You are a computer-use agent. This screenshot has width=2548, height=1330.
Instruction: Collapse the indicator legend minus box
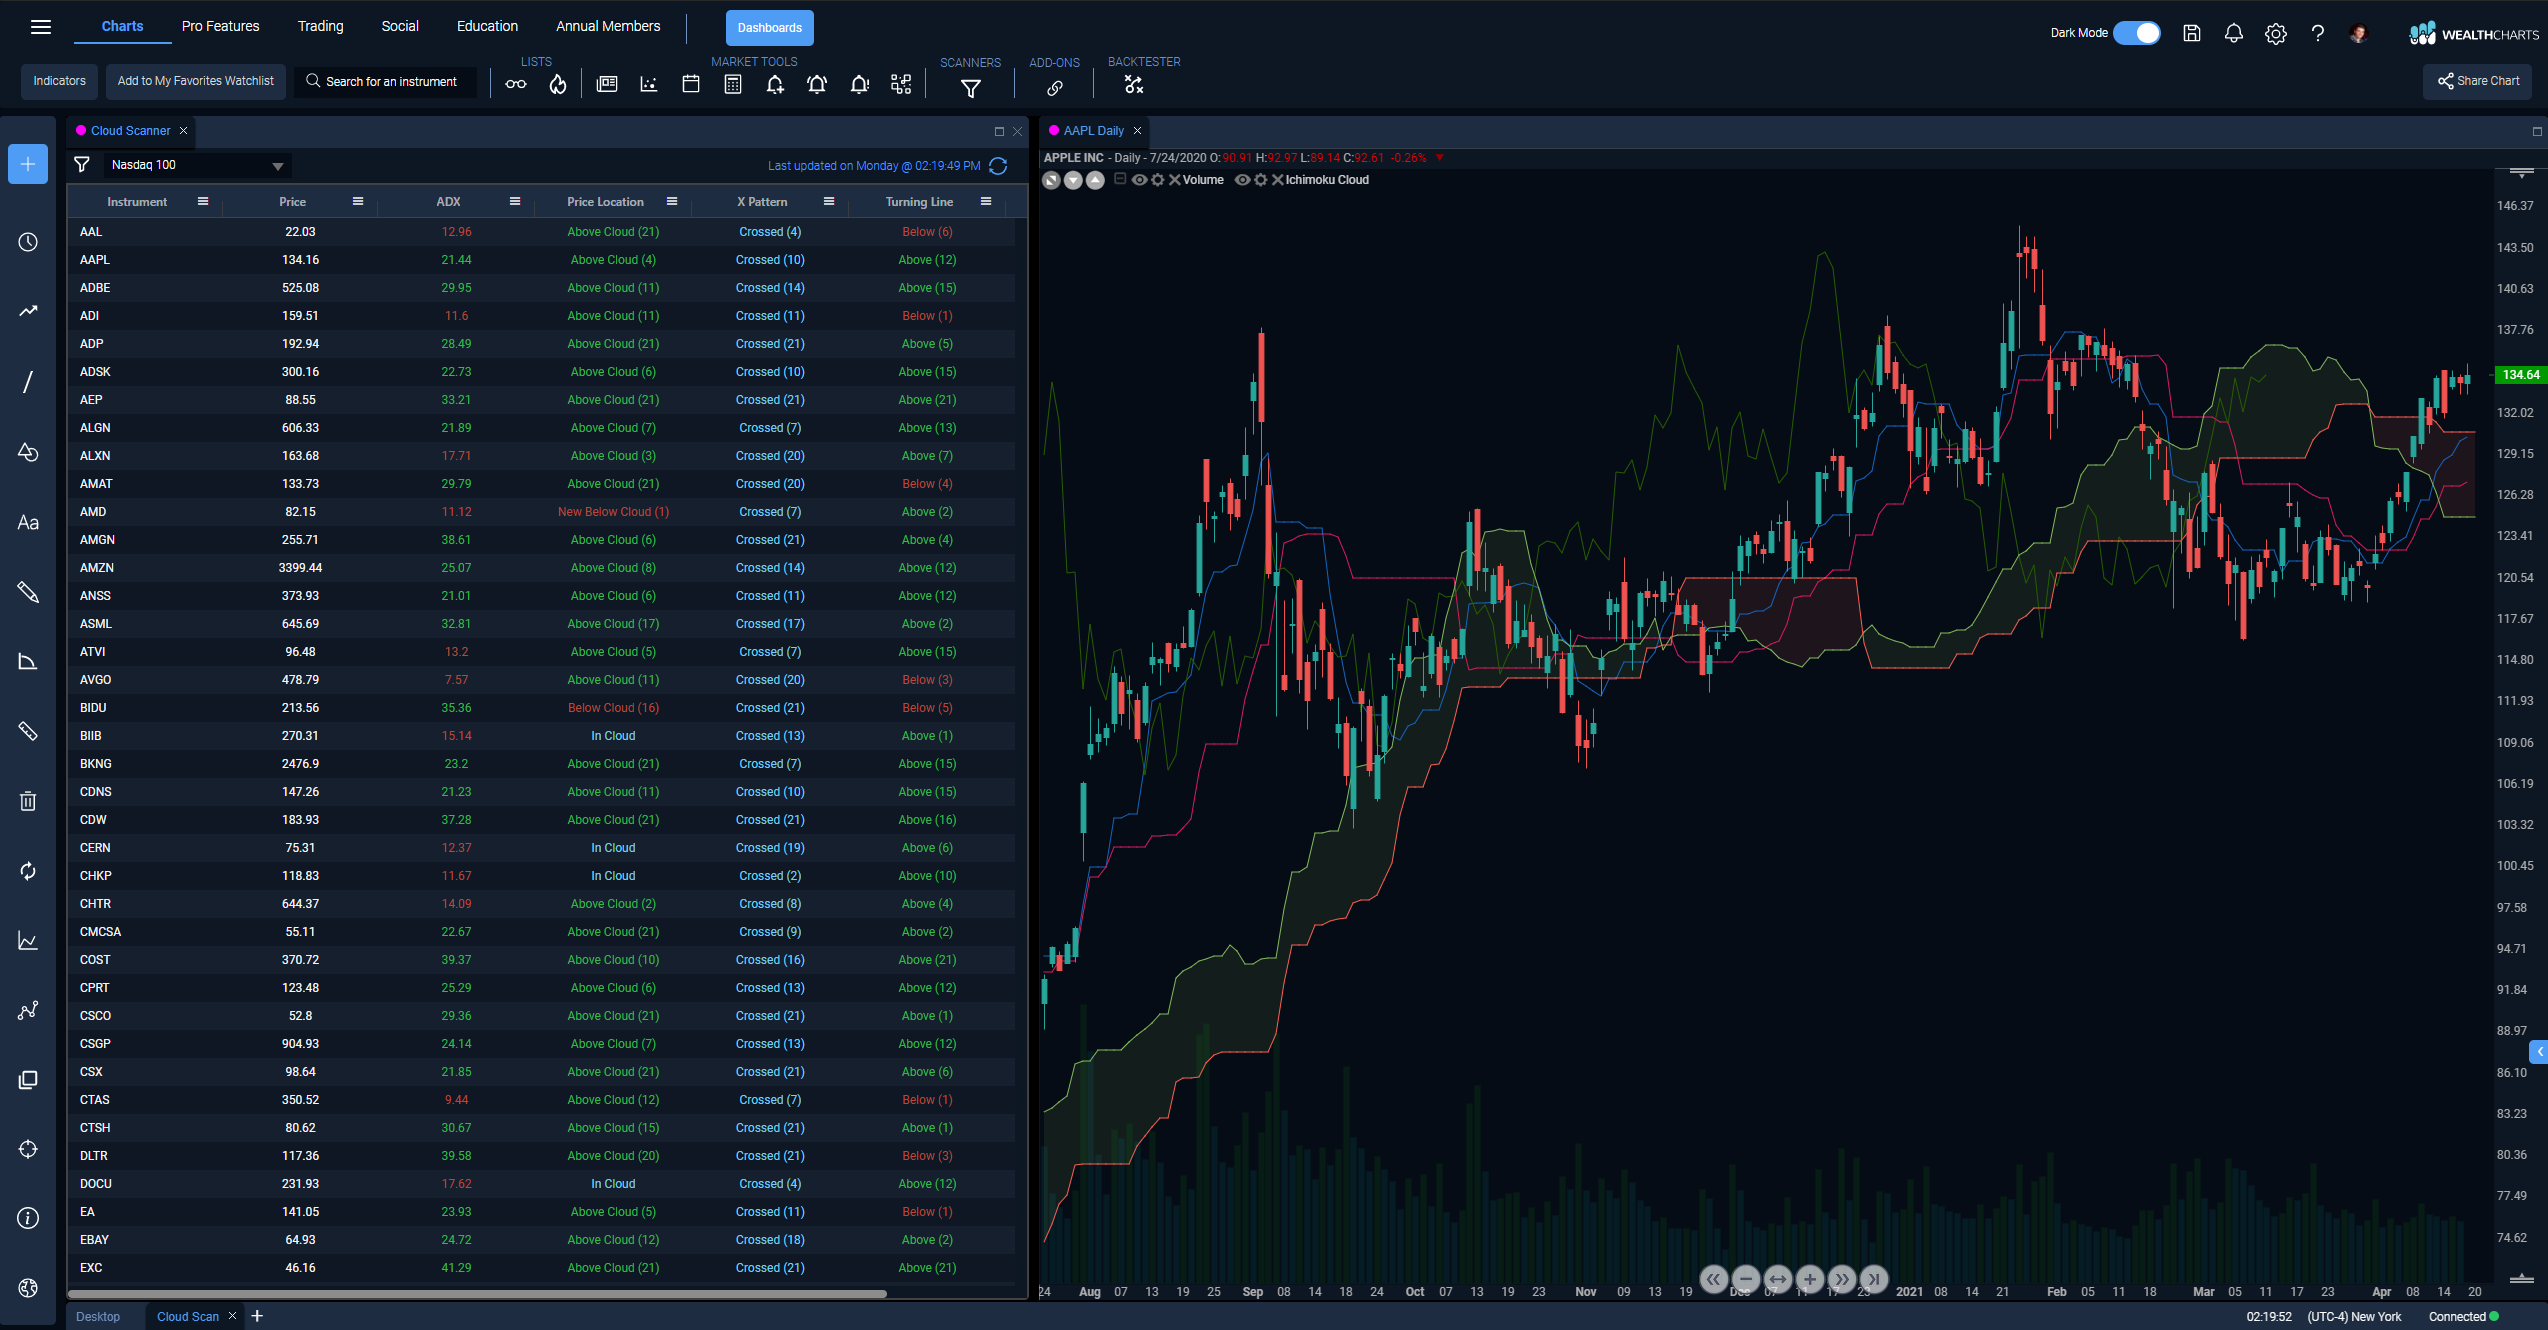click(1120, 179)
